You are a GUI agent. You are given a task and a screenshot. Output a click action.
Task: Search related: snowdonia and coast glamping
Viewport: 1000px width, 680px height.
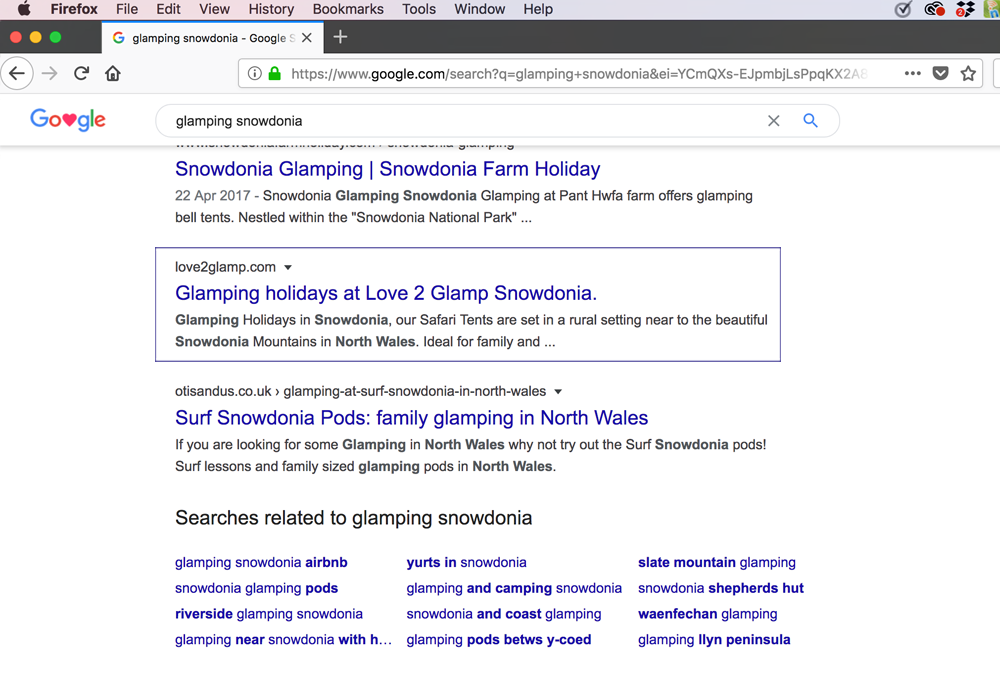tap(504, 614)
